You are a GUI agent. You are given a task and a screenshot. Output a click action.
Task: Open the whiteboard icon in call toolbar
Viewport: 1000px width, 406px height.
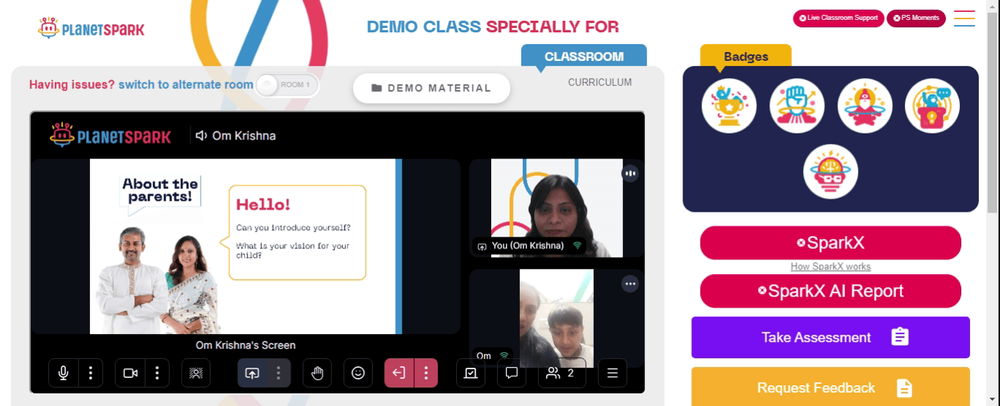[471, 373]
